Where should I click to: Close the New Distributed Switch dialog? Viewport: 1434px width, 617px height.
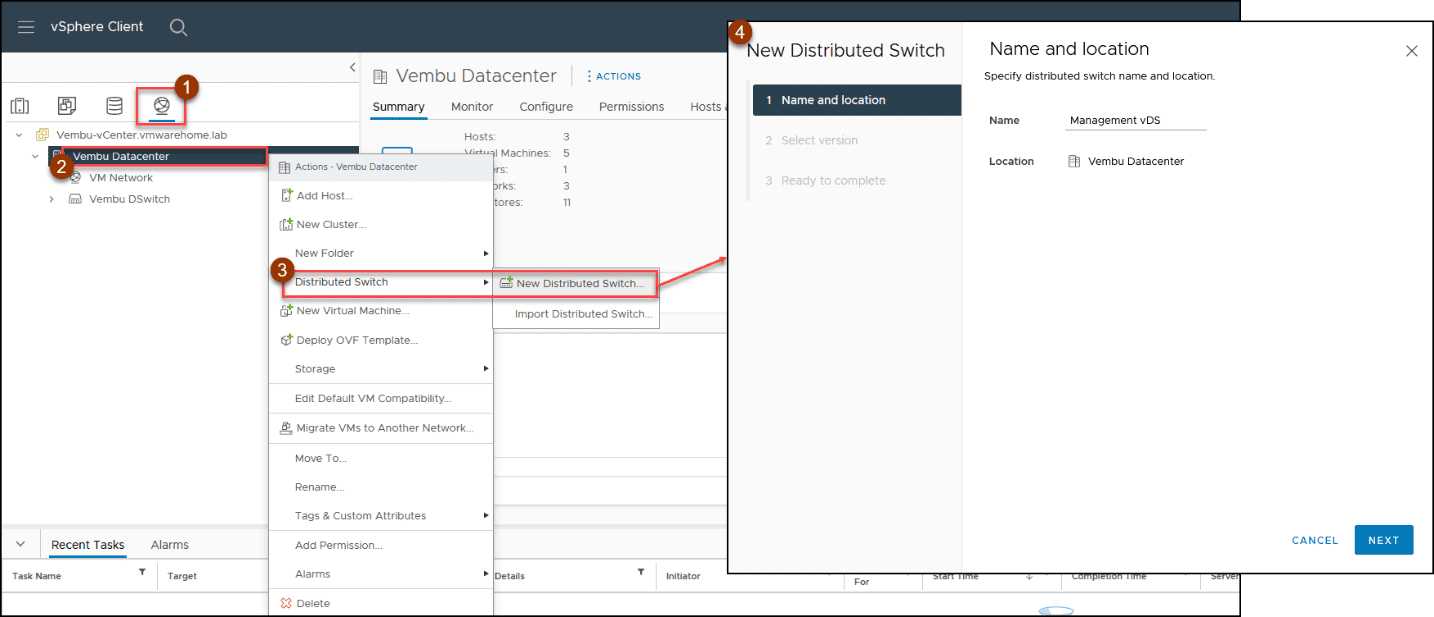pyautogui.click(x=1411, y=51)
